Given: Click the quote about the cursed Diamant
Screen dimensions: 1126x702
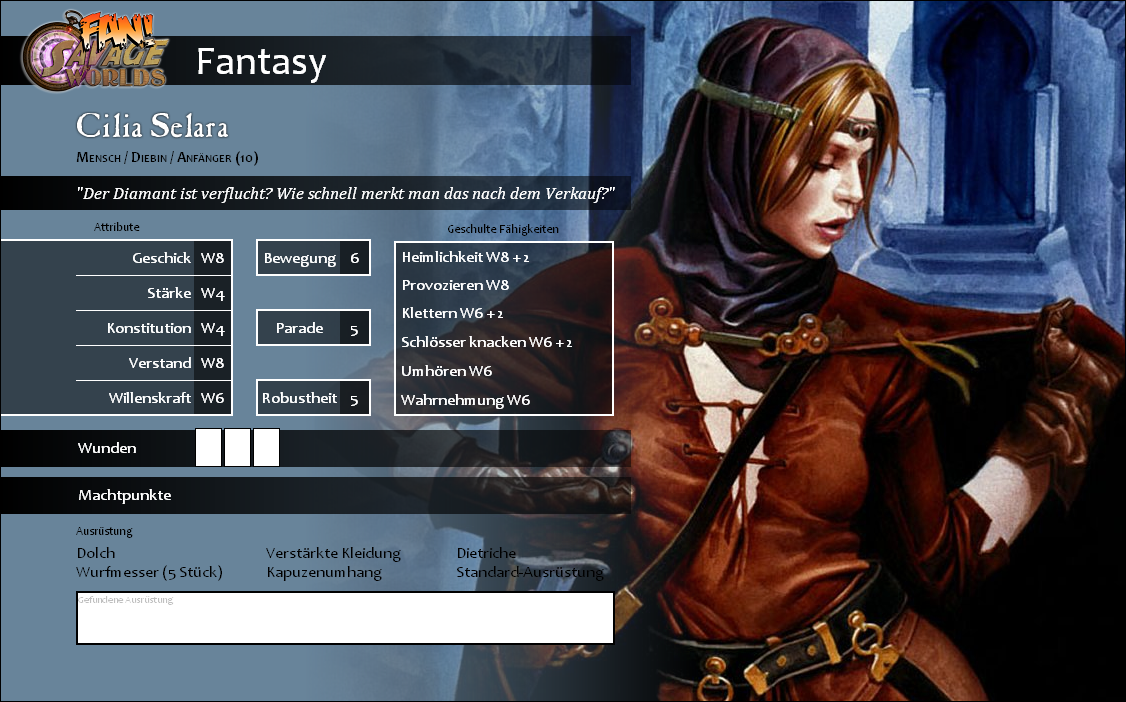Looking at the screenshot, I should tap(345, 193).
